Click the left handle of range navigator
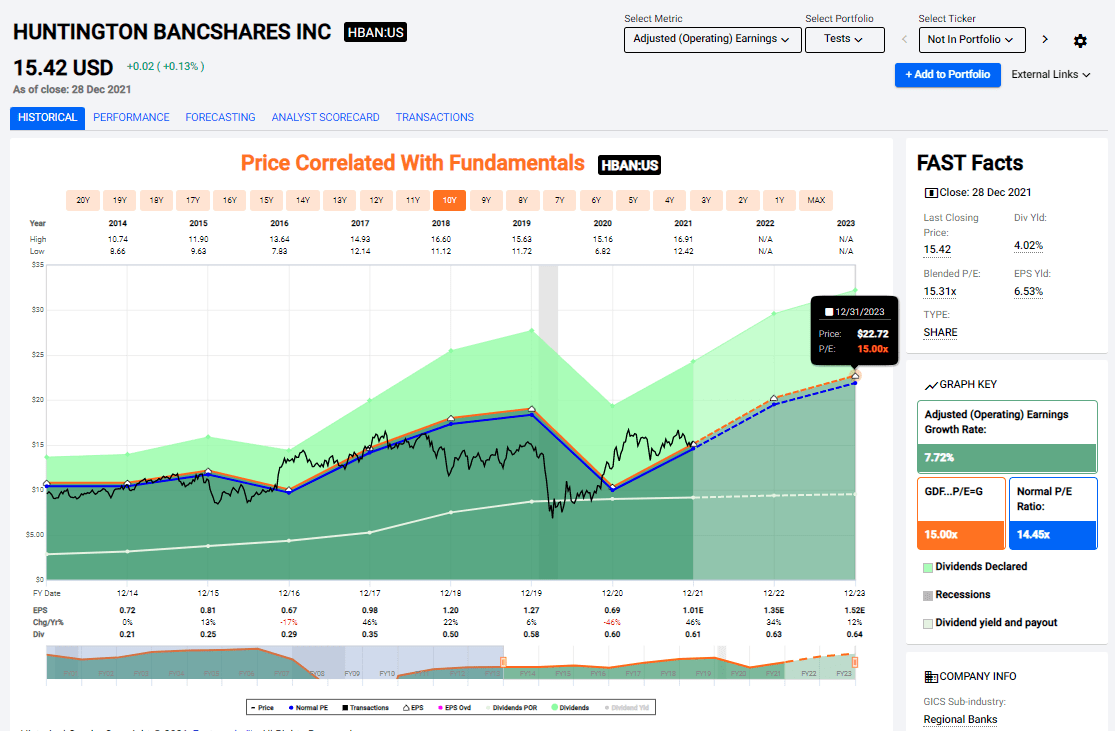This screenshot has width=1115, height=731. click(503, 663)
